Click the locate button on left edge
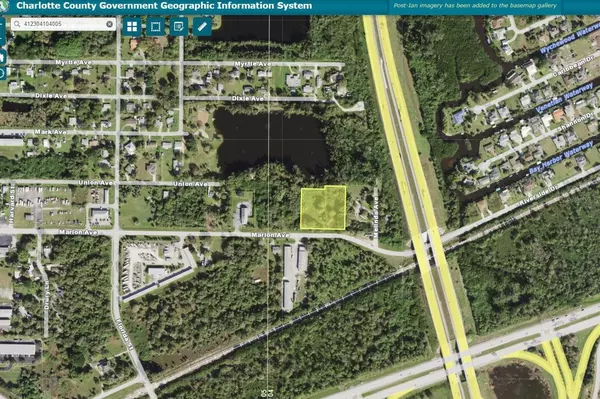This screenshot has height=399, width=600. click(2, 73)
